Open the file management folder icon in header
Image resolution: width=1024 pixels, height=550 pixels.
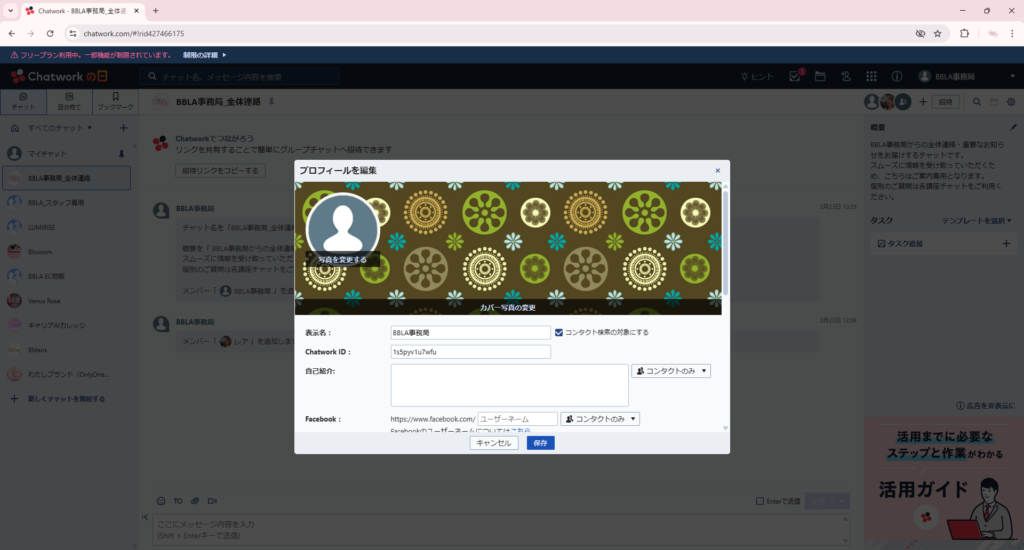tap(820, 77)
